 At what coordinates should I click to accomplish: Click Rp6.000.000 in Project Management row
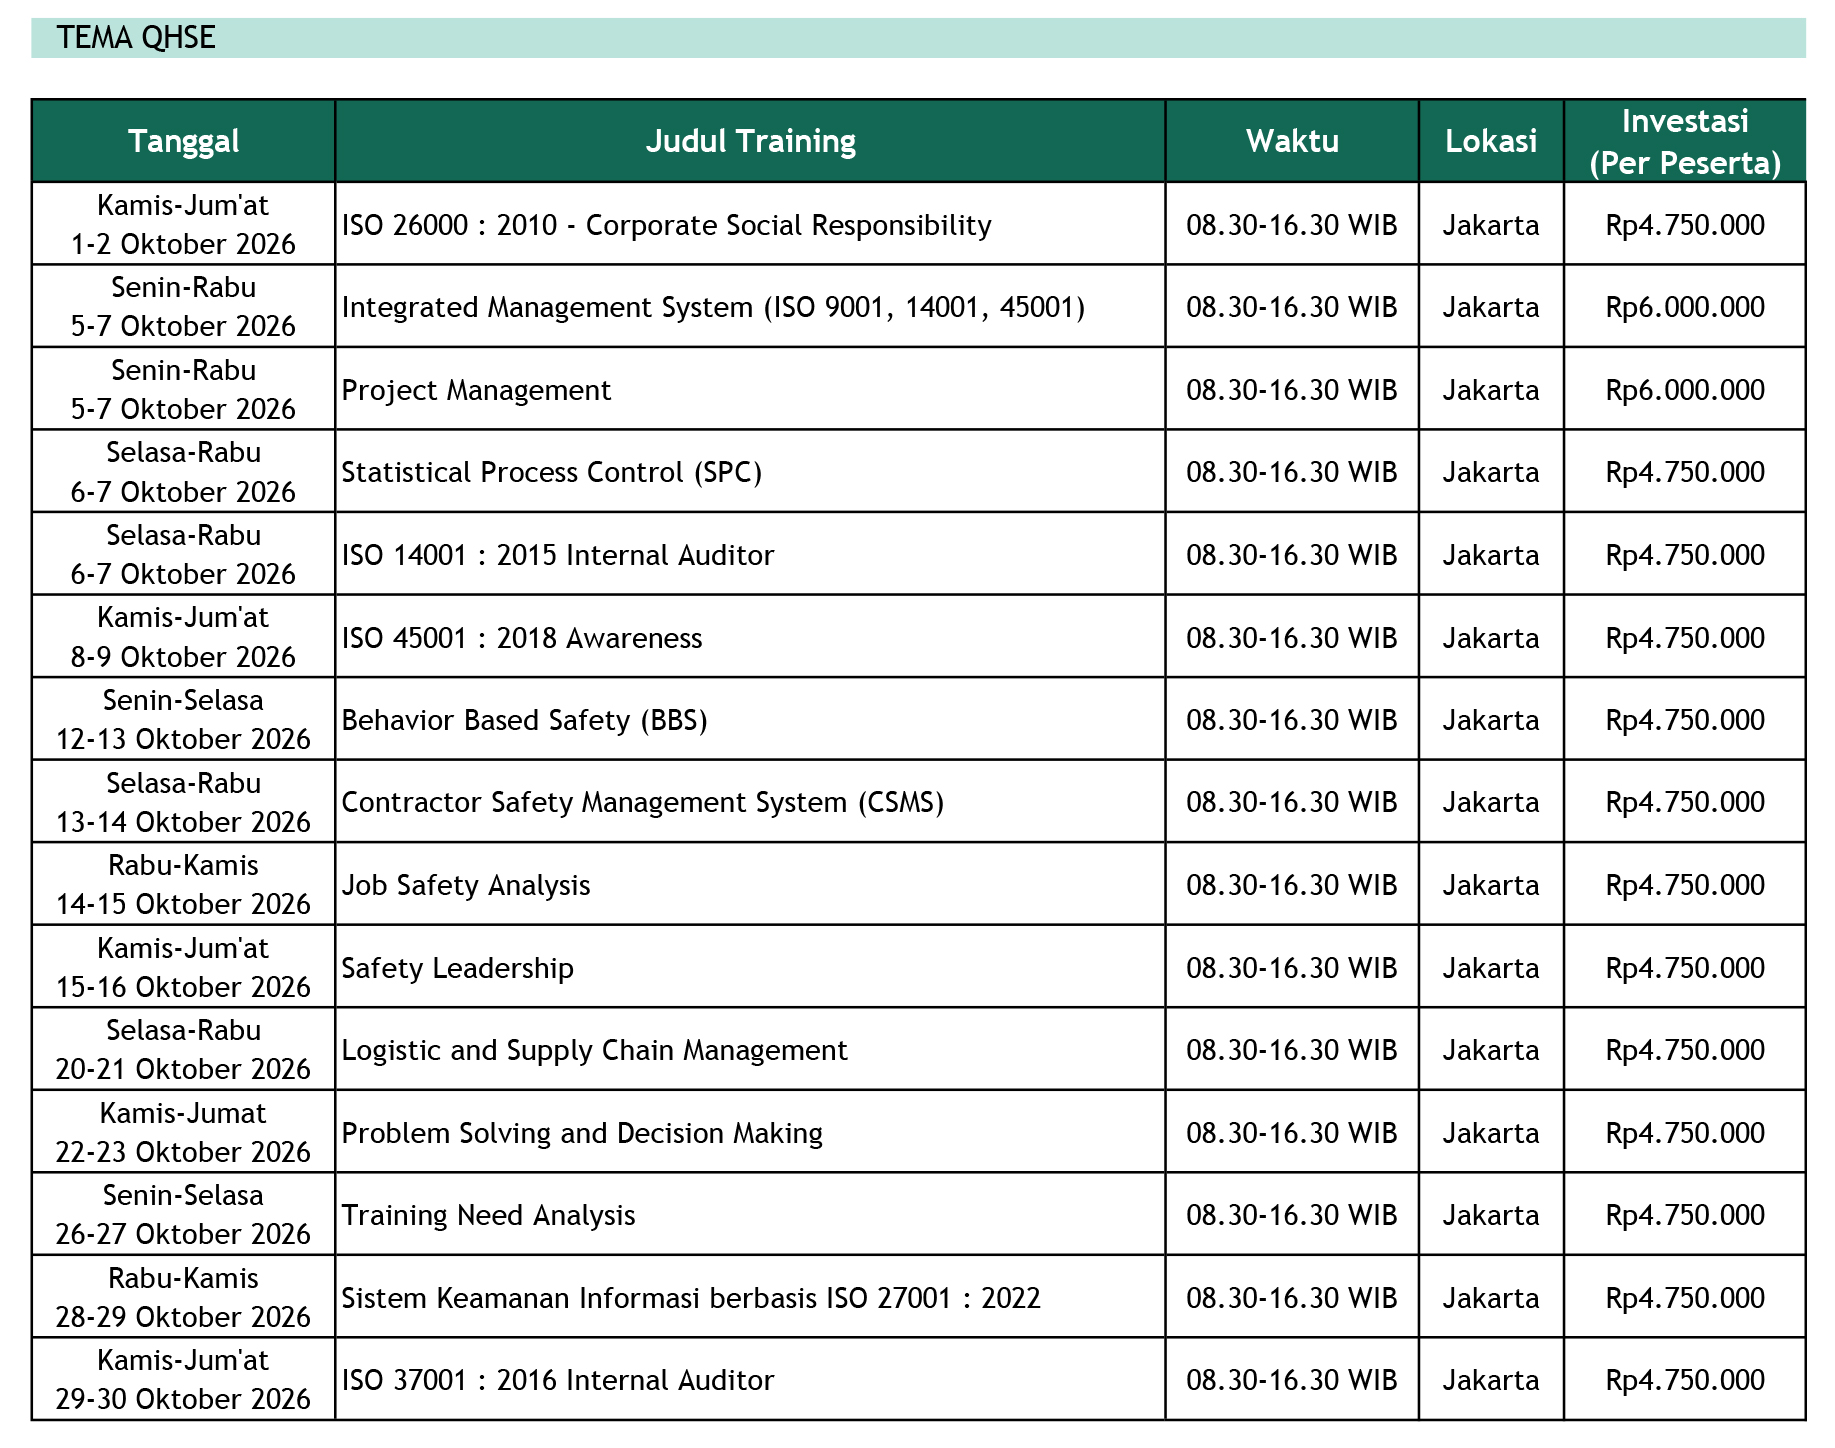[x=1685, y=390]
